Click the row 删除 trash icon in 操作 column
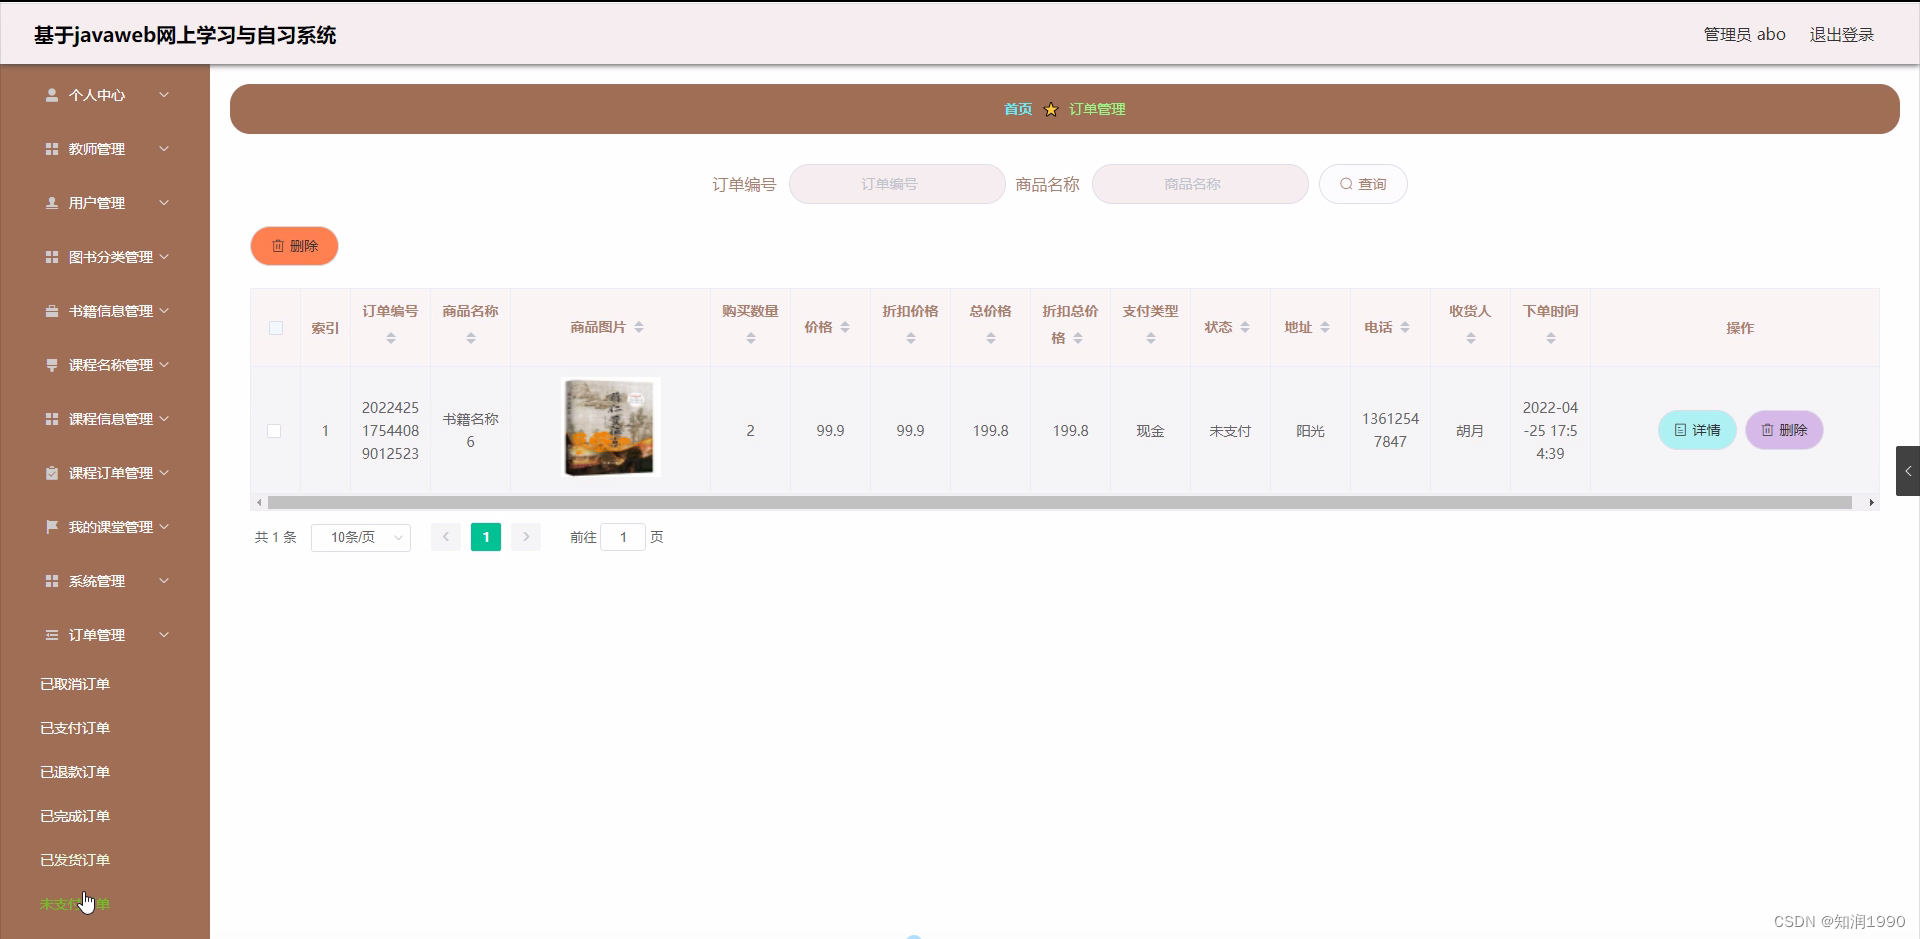Screen dimensions: 1920x939 click(x=1768, y=430)
